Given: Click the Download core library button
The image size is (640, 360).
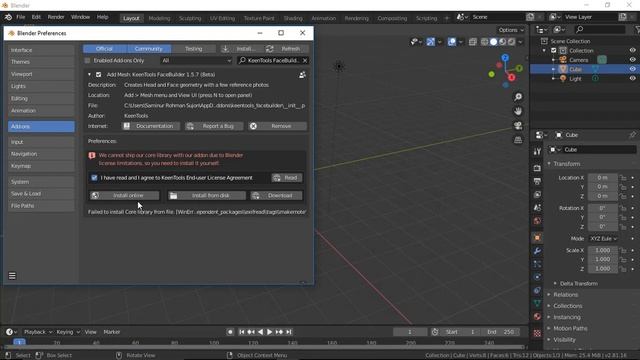Looking at the screenshot, I should click(277, 196).
